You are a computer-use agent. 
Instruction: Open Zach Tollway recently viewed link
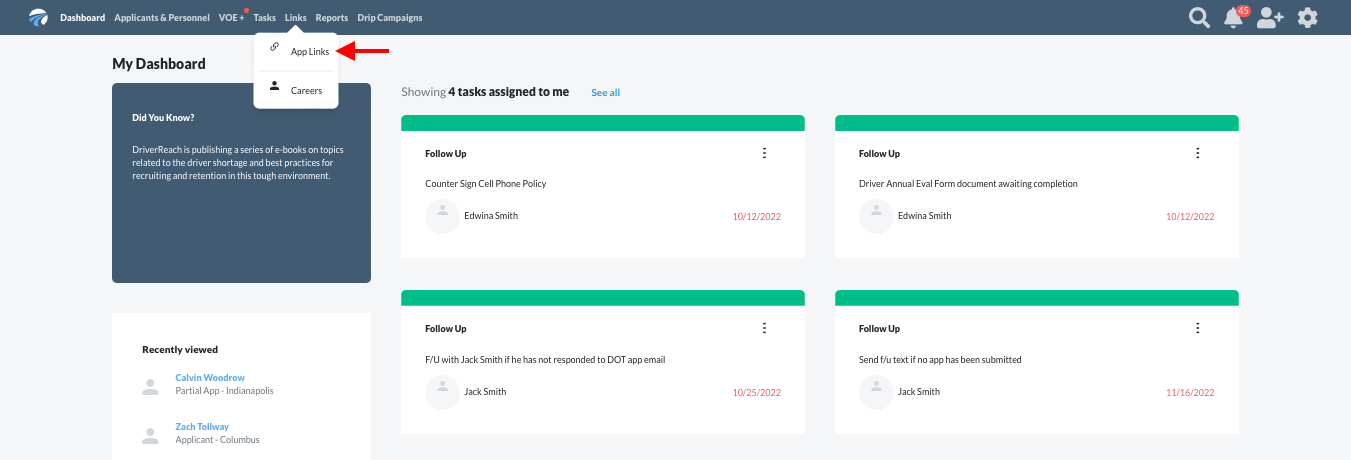(x=202, y=426)
